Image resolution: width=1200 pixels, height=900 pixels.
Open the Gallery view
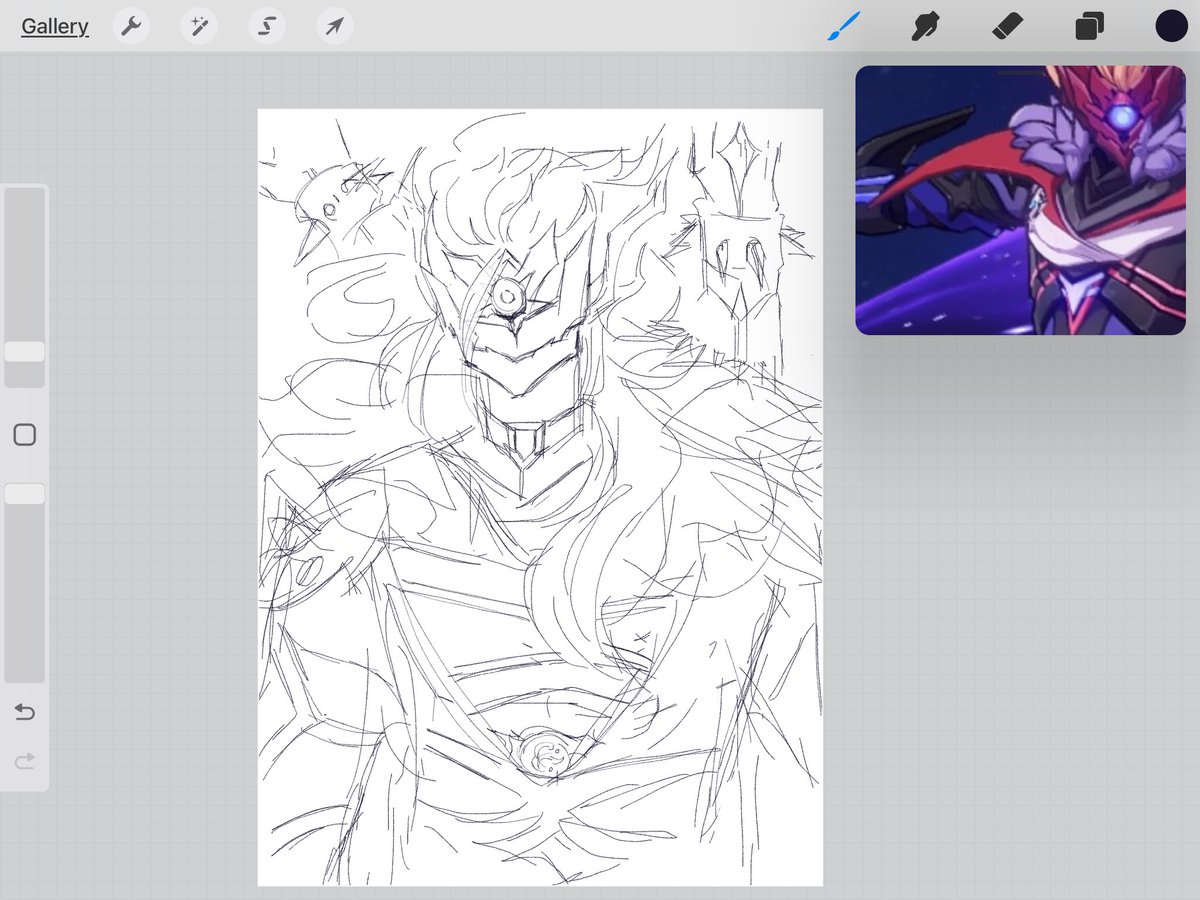(55, 27)
